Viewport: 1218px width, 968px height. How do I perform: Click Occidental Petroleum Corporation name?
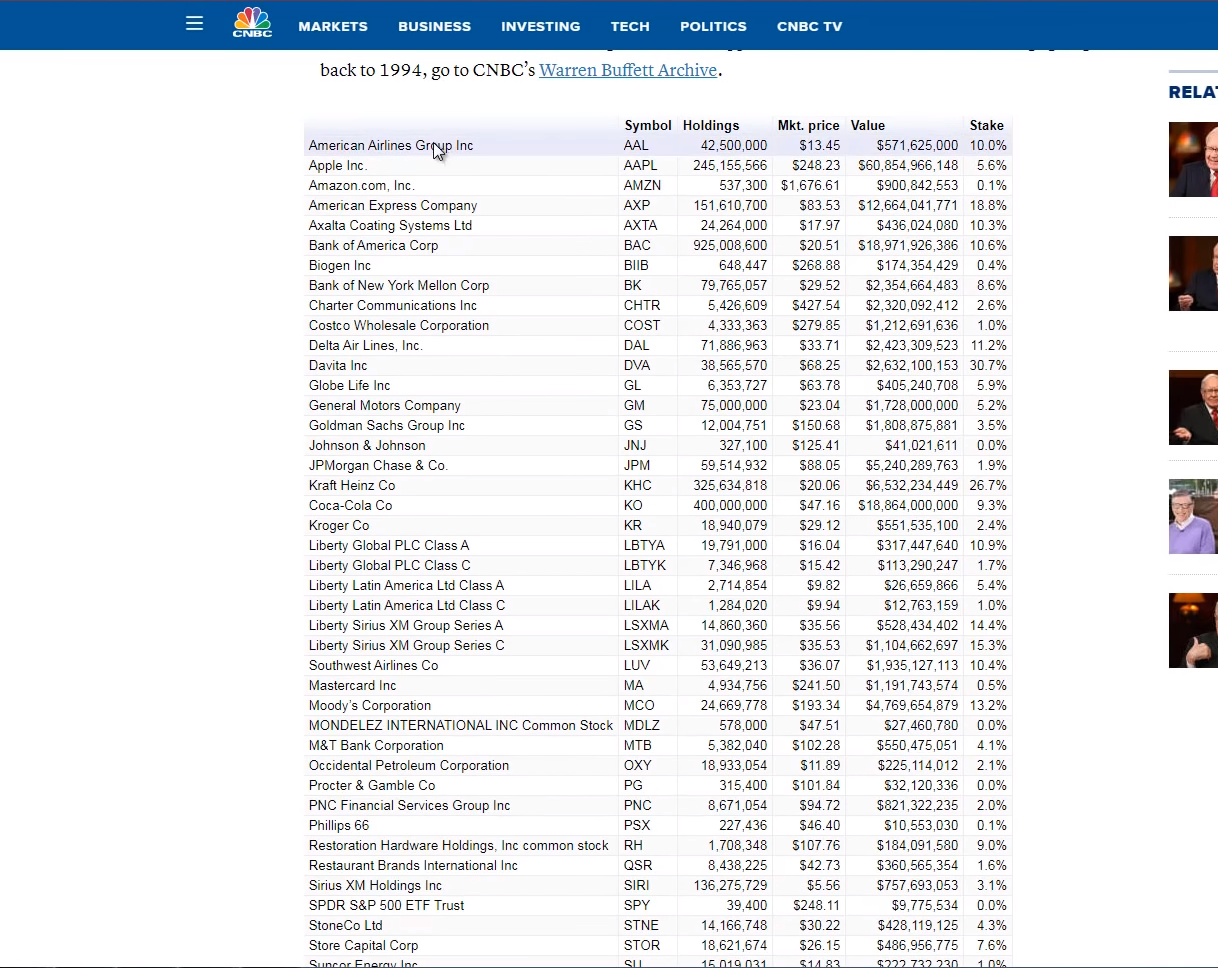pos(409,765)
